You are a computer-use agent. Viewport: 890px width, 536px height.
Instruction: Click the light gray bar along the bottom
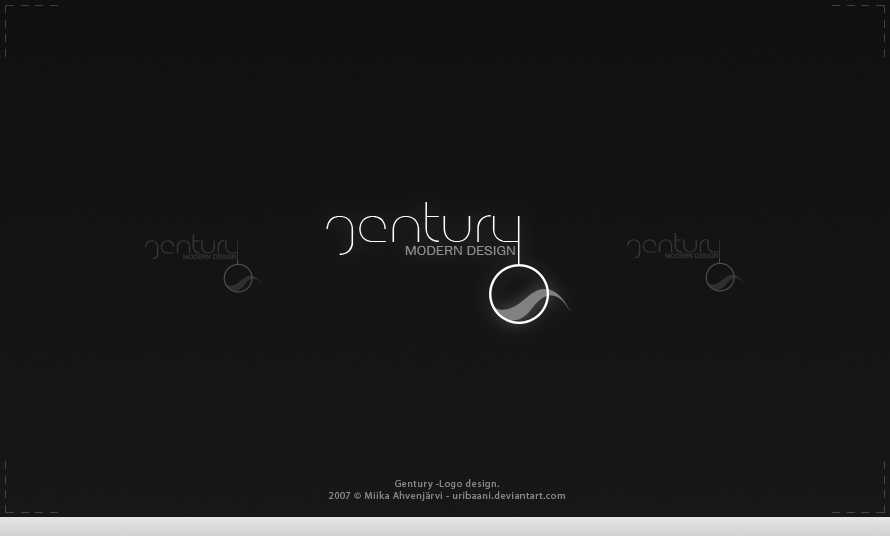point(445,526)
